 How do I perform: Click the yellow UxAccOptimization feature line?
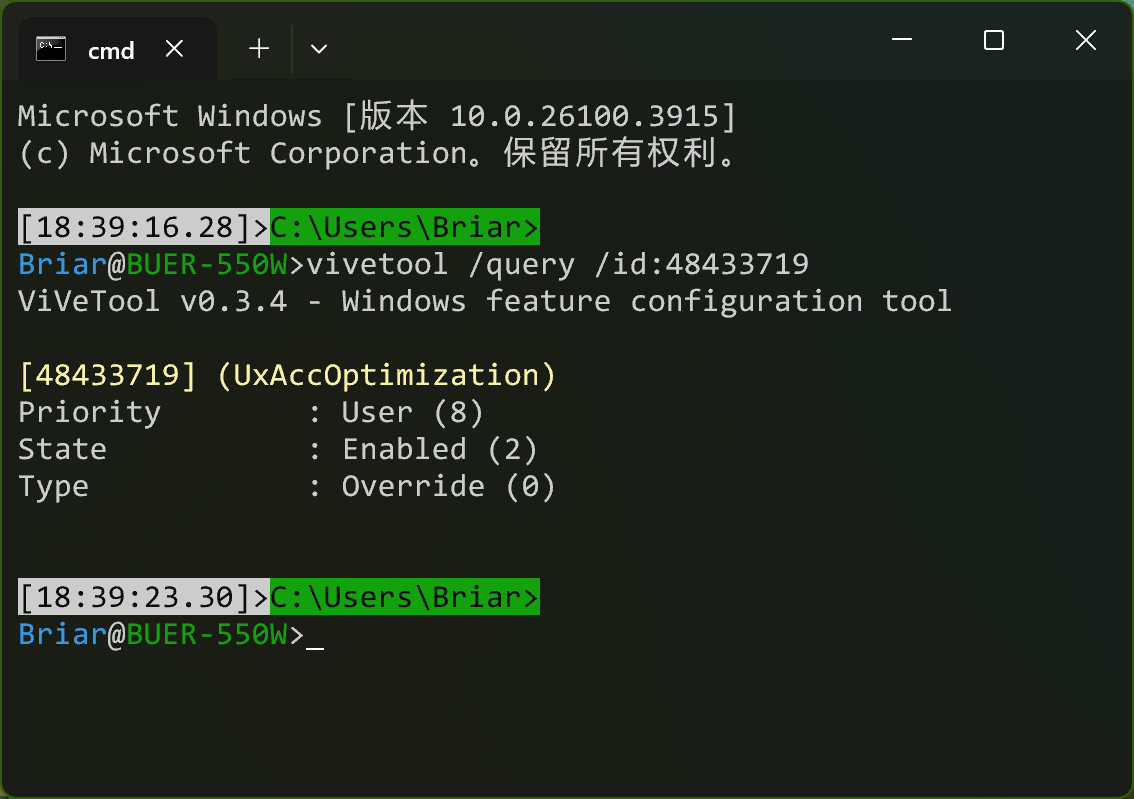click(x=287, y=376)
